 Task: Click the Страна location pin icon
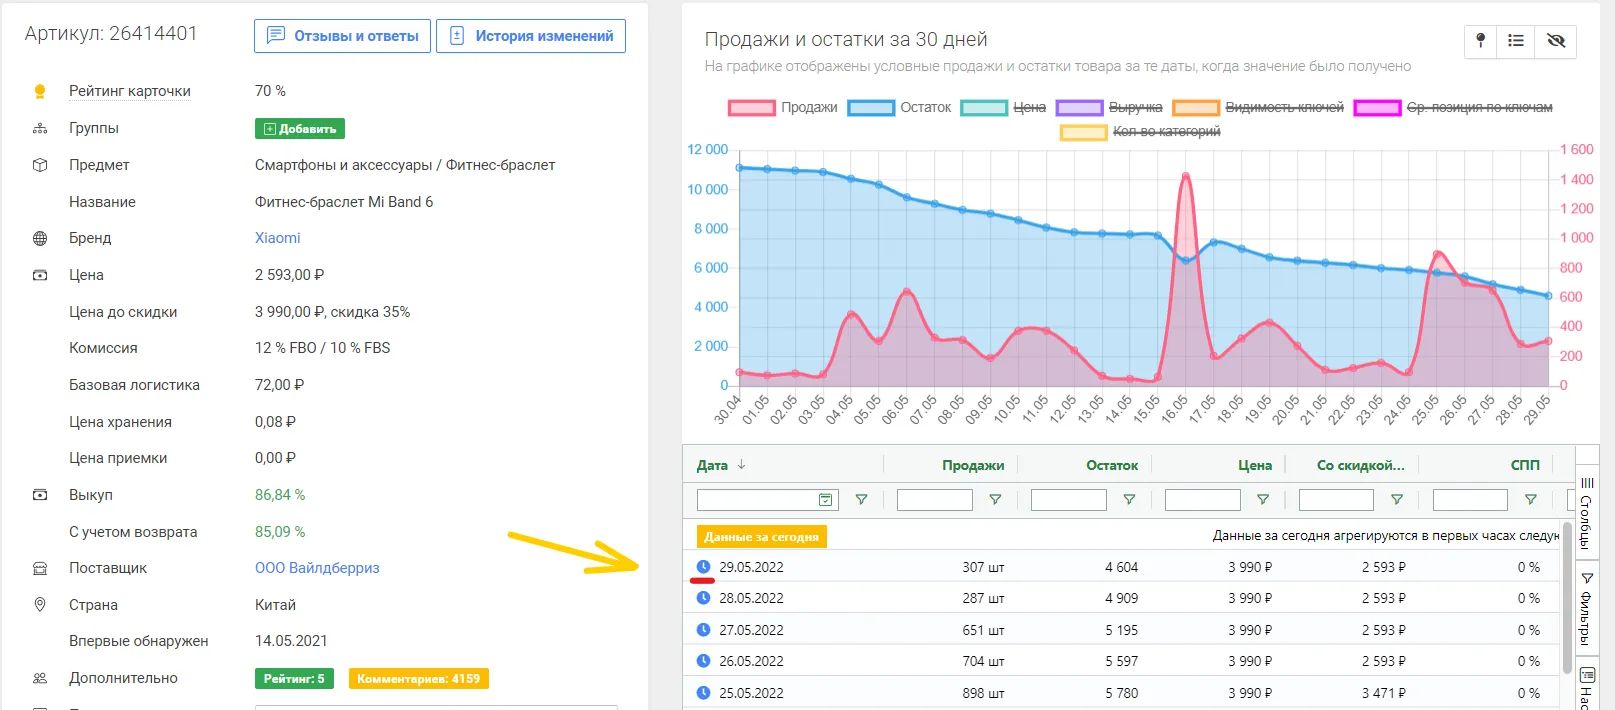[40, 605]
